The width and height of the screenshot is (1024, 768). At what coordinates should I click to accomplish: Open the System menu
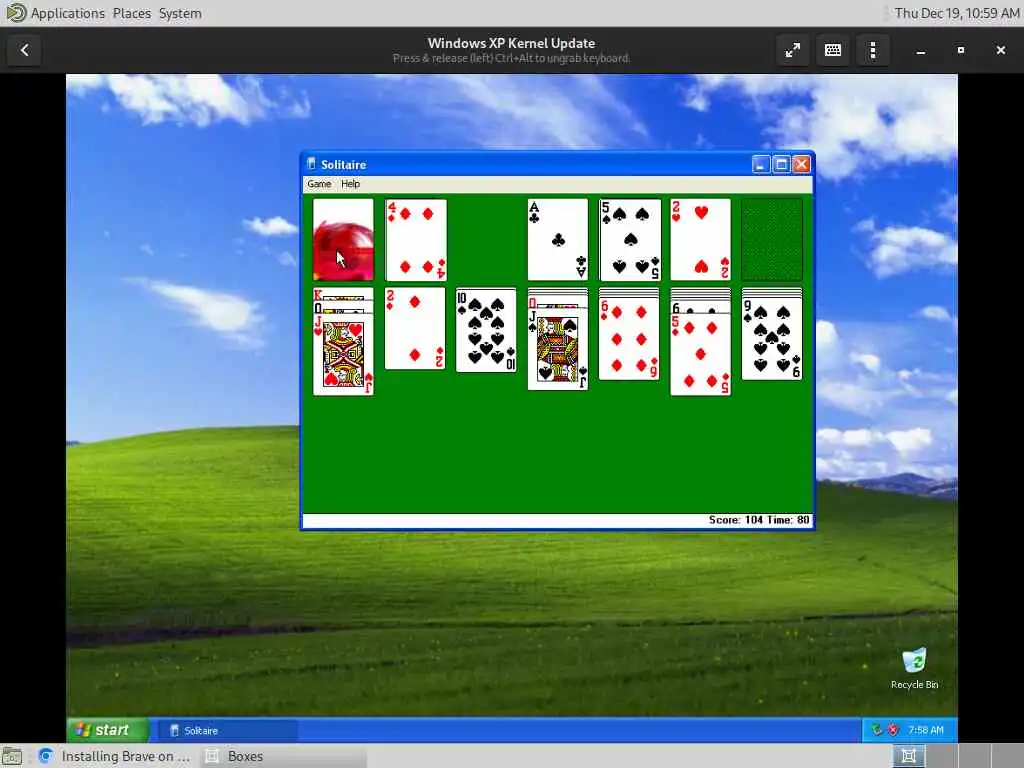pyautogui.click(x=180, y=13)
